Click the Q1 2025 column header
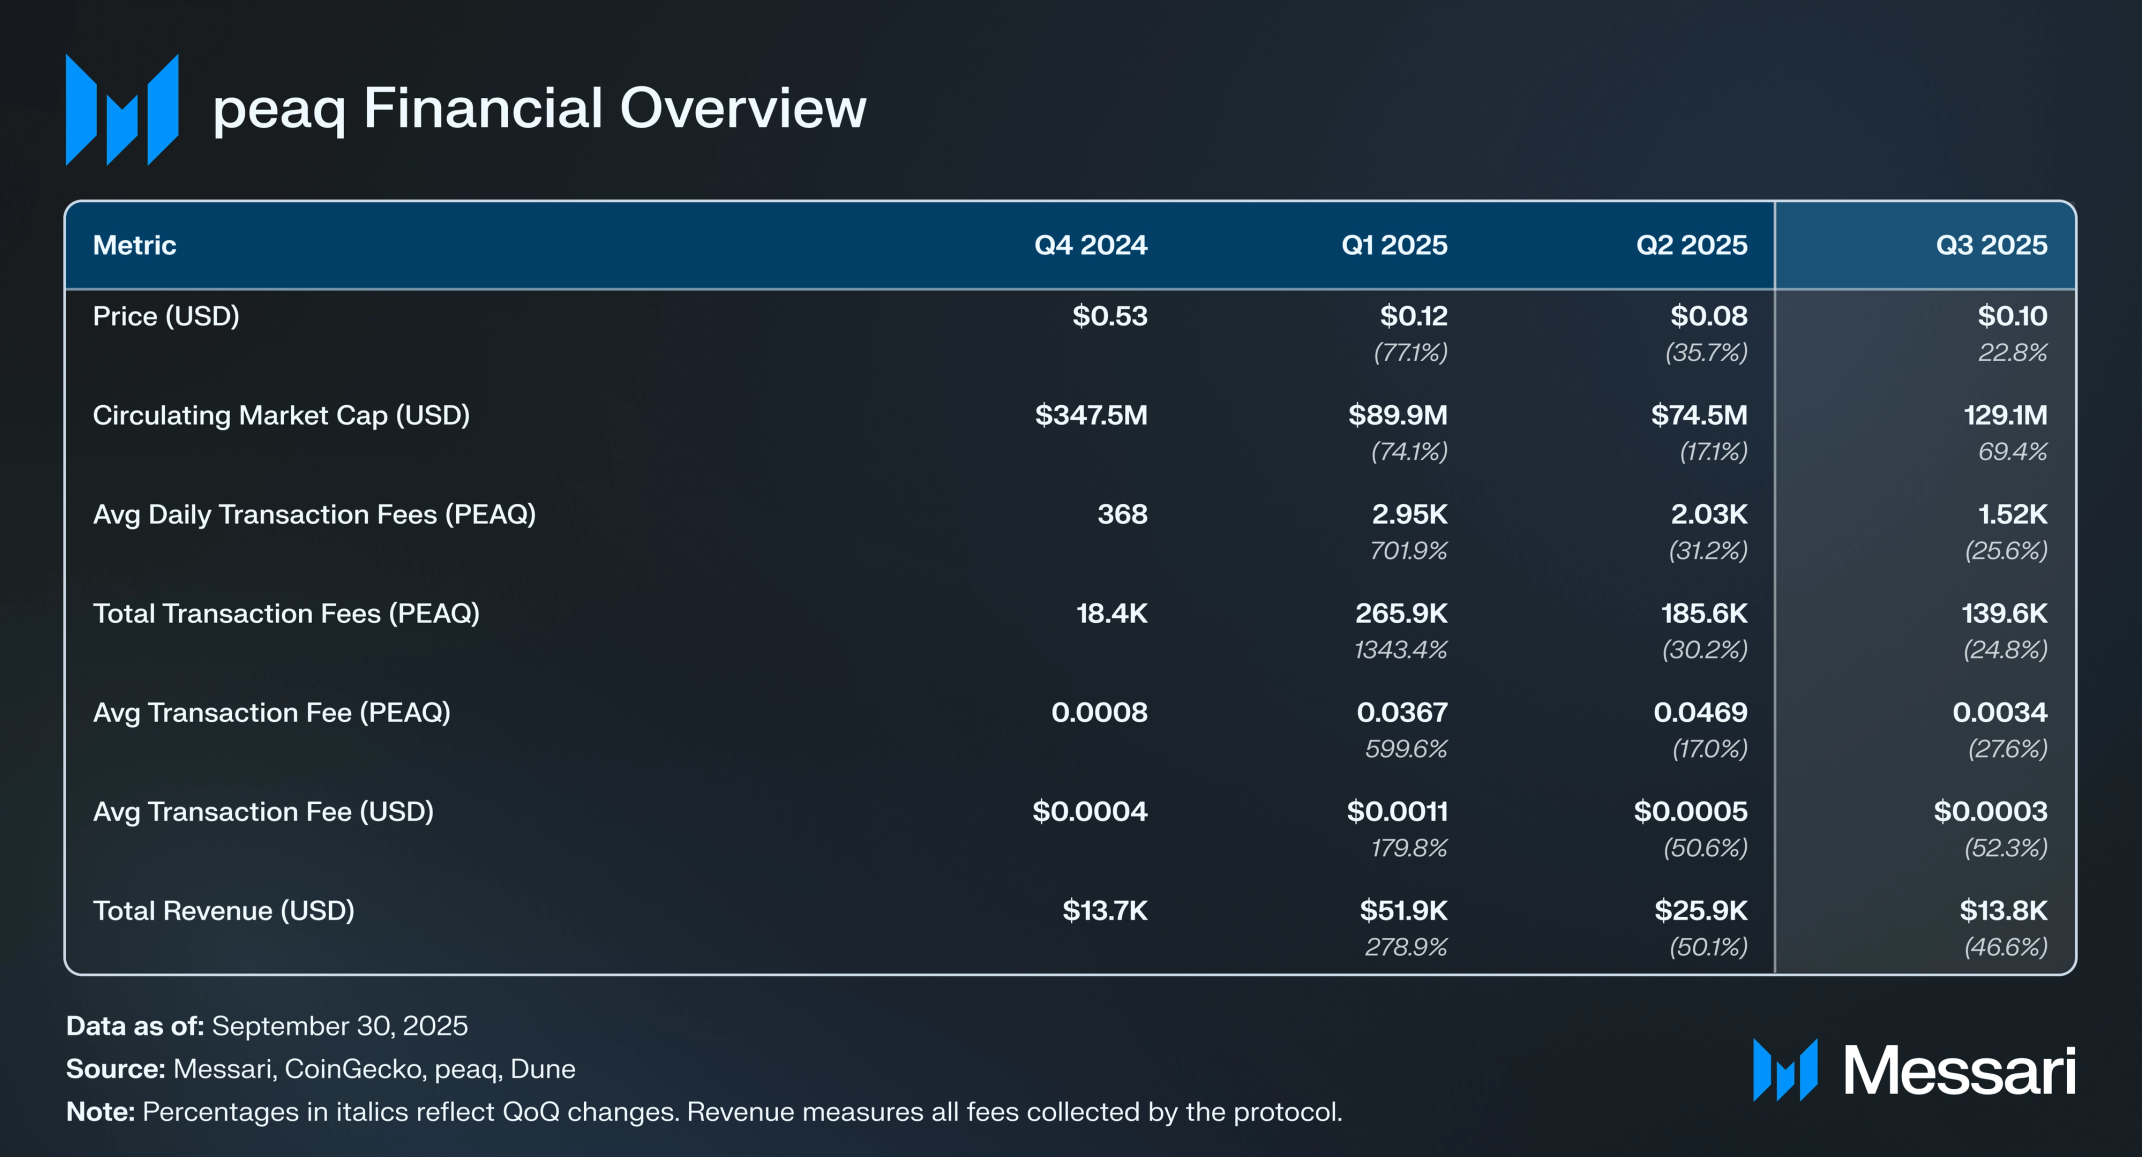2142x1157 pixels. click(x=1393, y=245)
